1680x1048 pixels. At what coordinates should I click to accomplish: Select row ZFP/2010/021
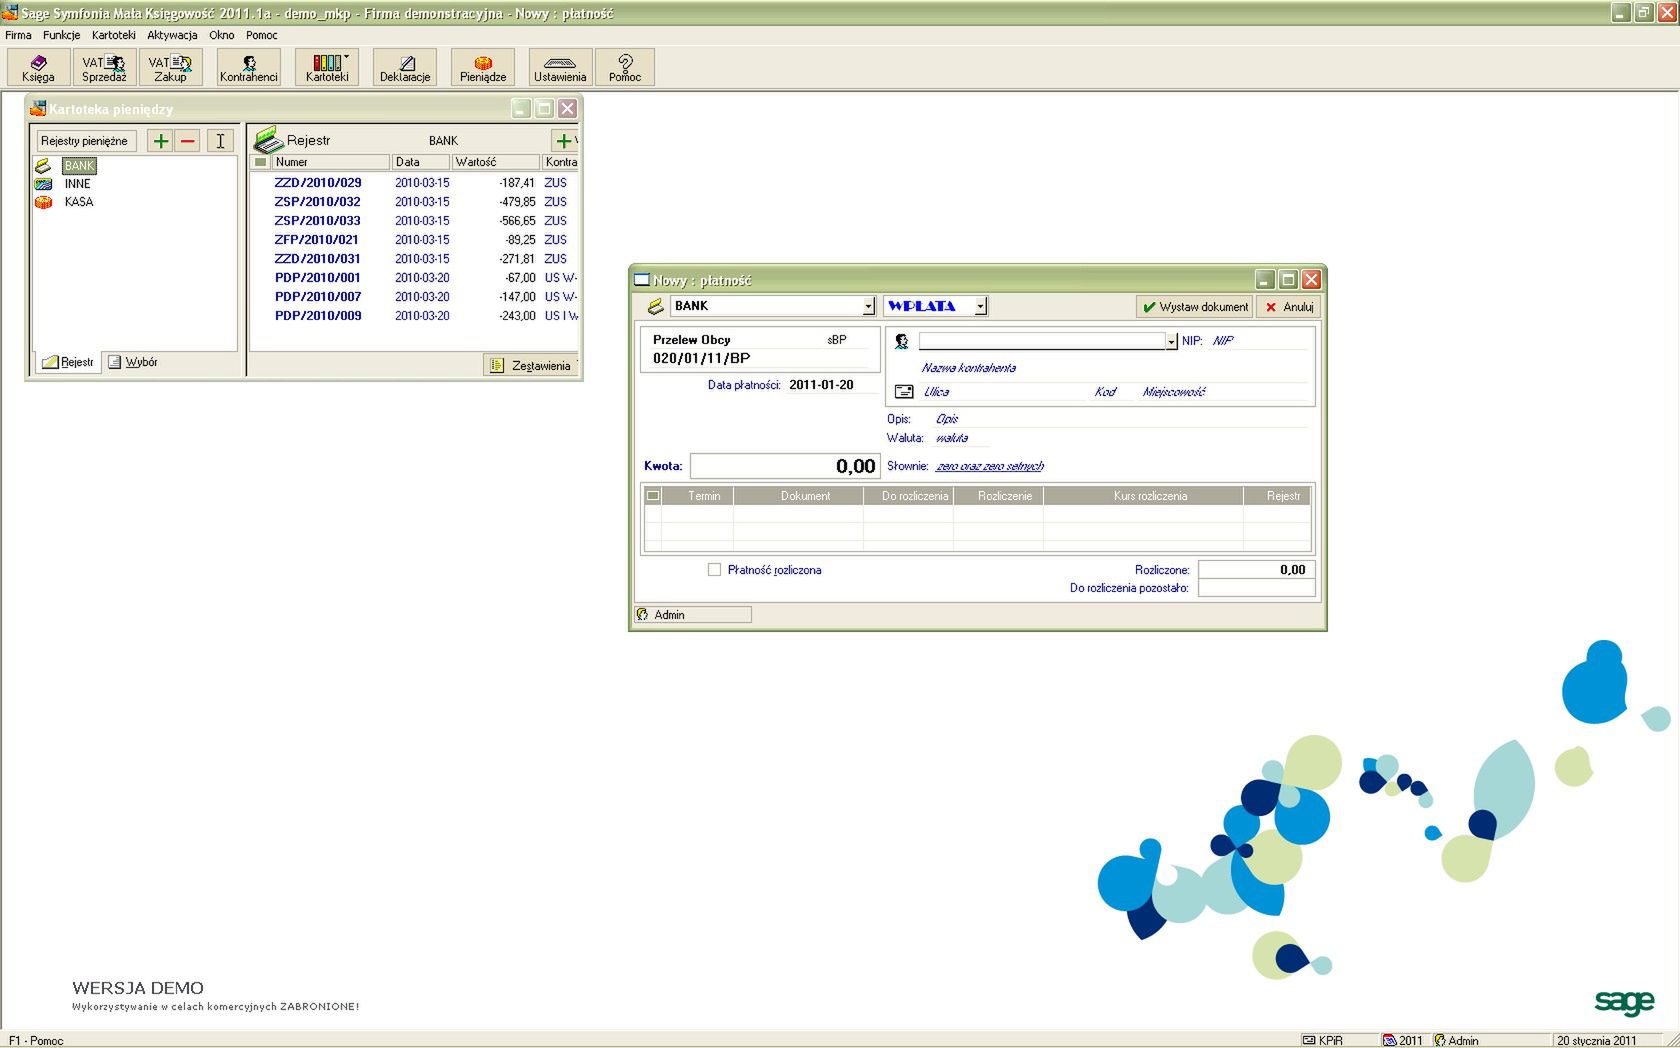coord(414,240)
